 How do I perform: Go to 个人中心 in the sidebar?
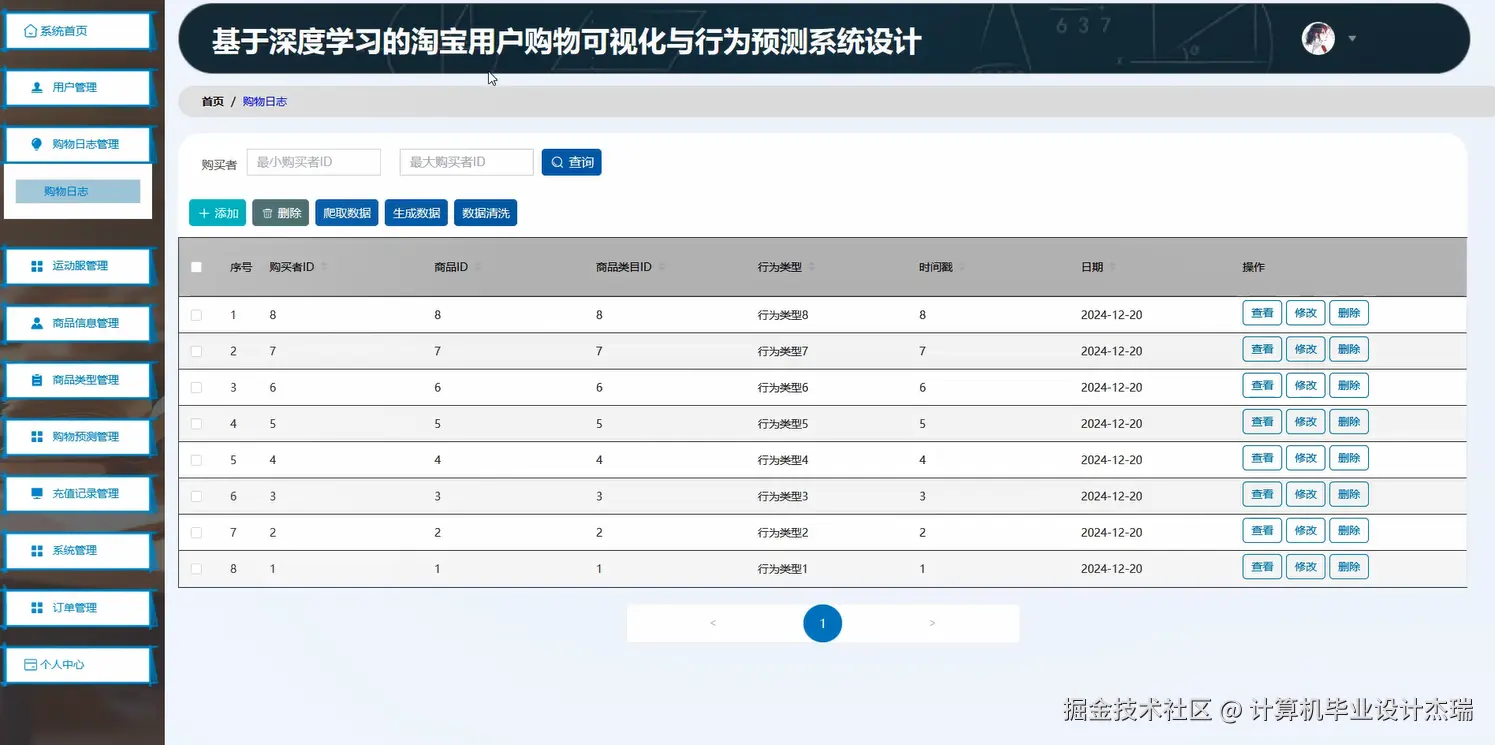click(x=77, y=665)
